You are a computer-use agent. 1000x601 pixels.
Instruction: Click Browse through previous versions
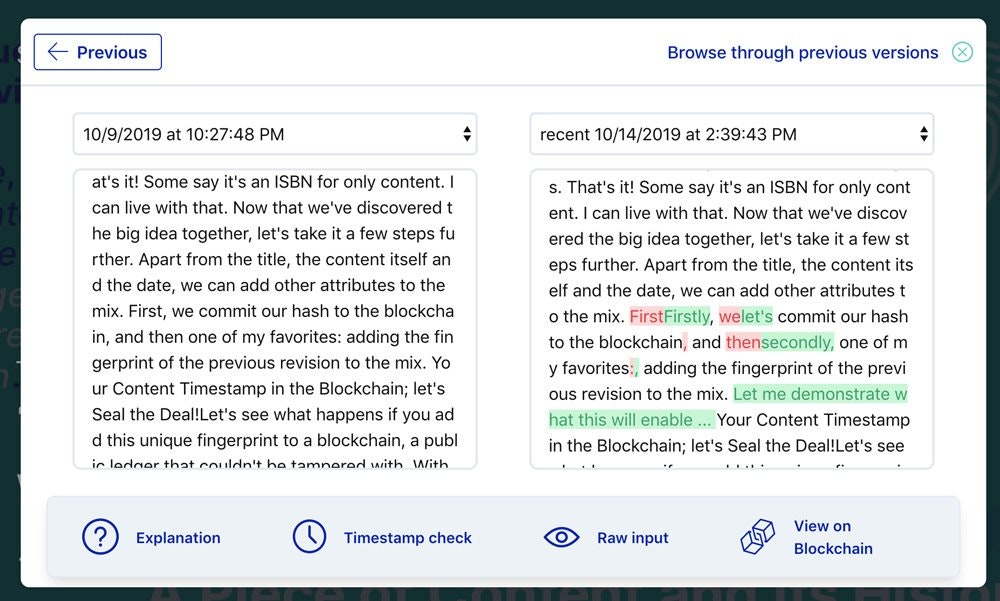[x=802, y=52]
